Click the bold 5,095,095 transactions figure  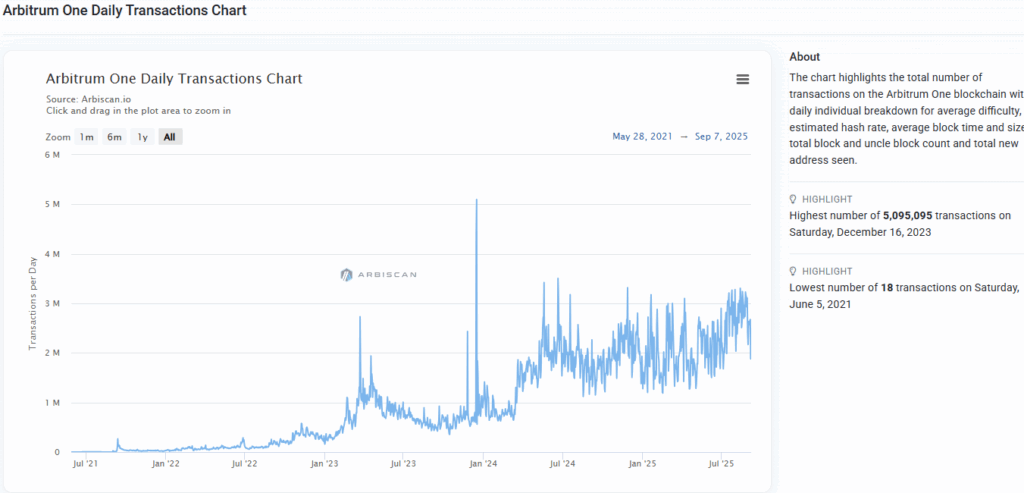(908, 216)
